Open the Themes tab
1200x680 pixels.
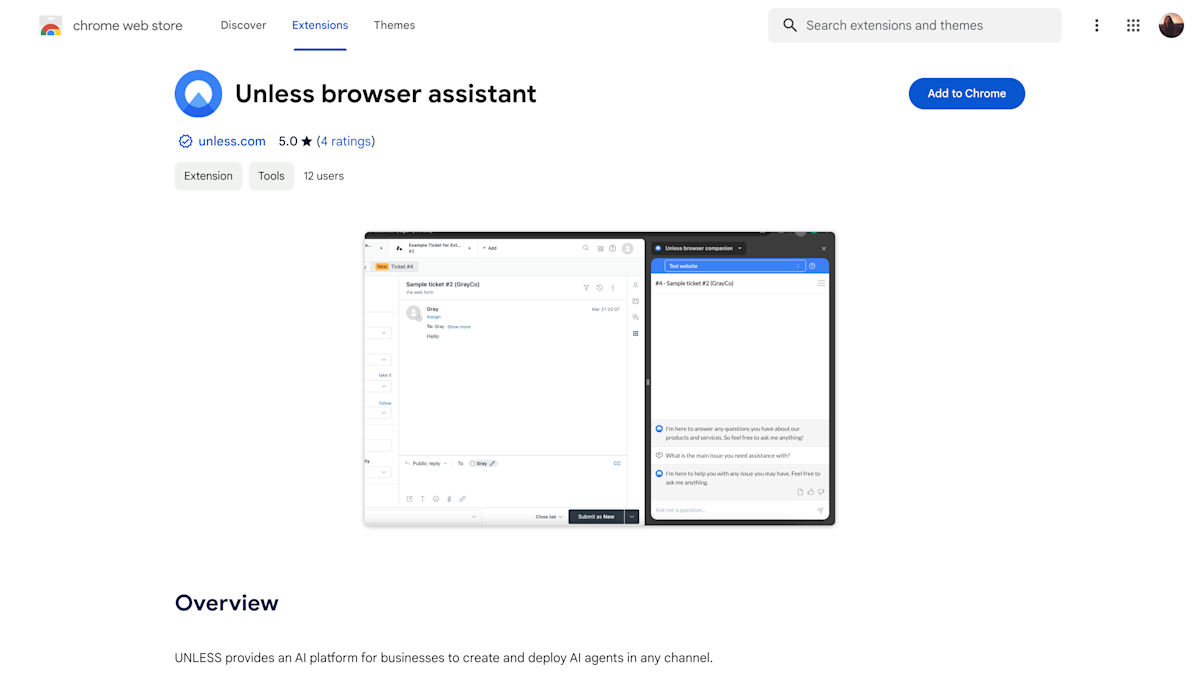tap(394, 25)
